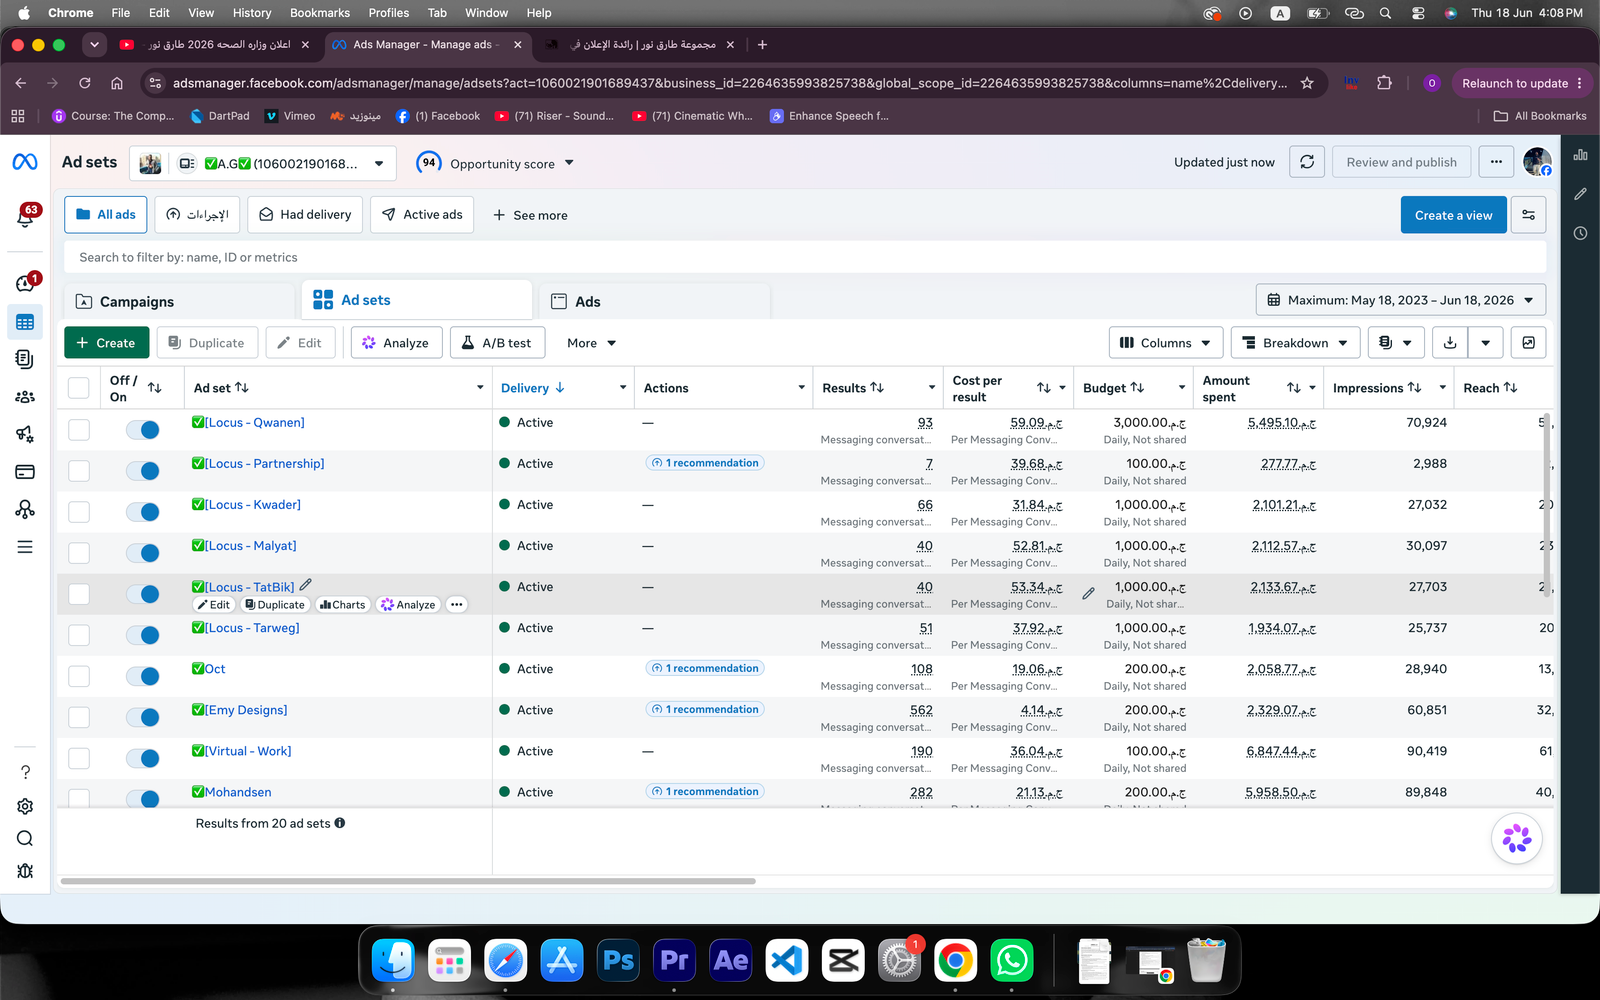1600x1000 pixels.
Task: Open the edit pencil icon on right rail
Action: pyautogui.click(x=1580, y=194)
